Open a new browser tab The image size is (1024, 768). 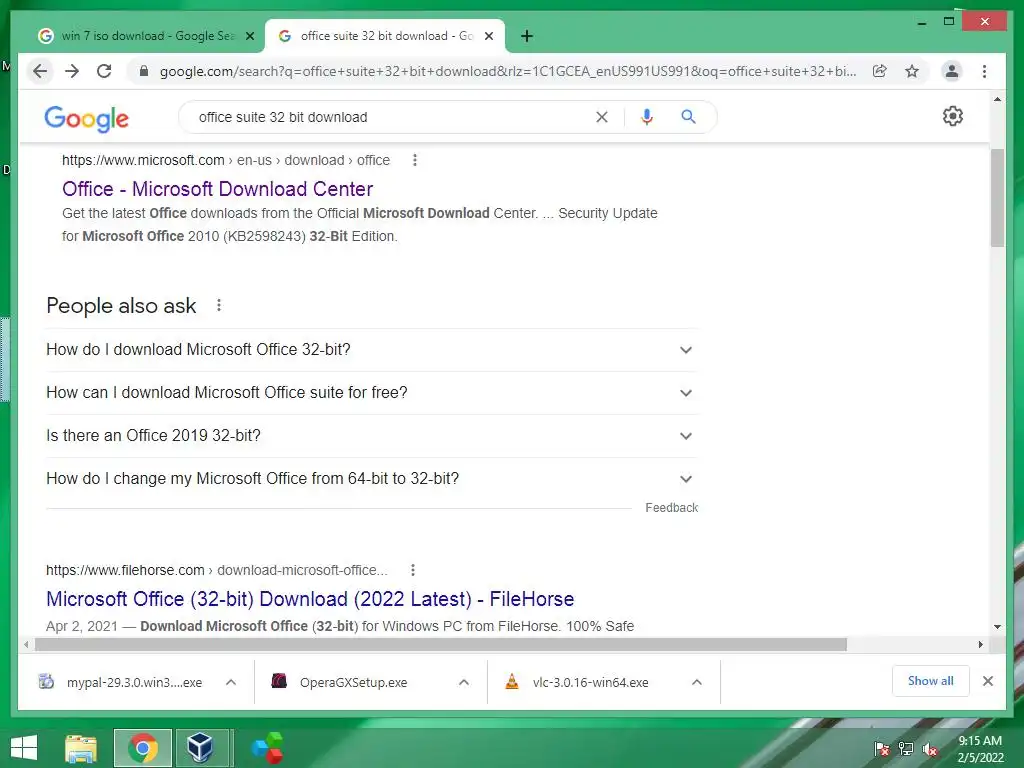[527, 36]
